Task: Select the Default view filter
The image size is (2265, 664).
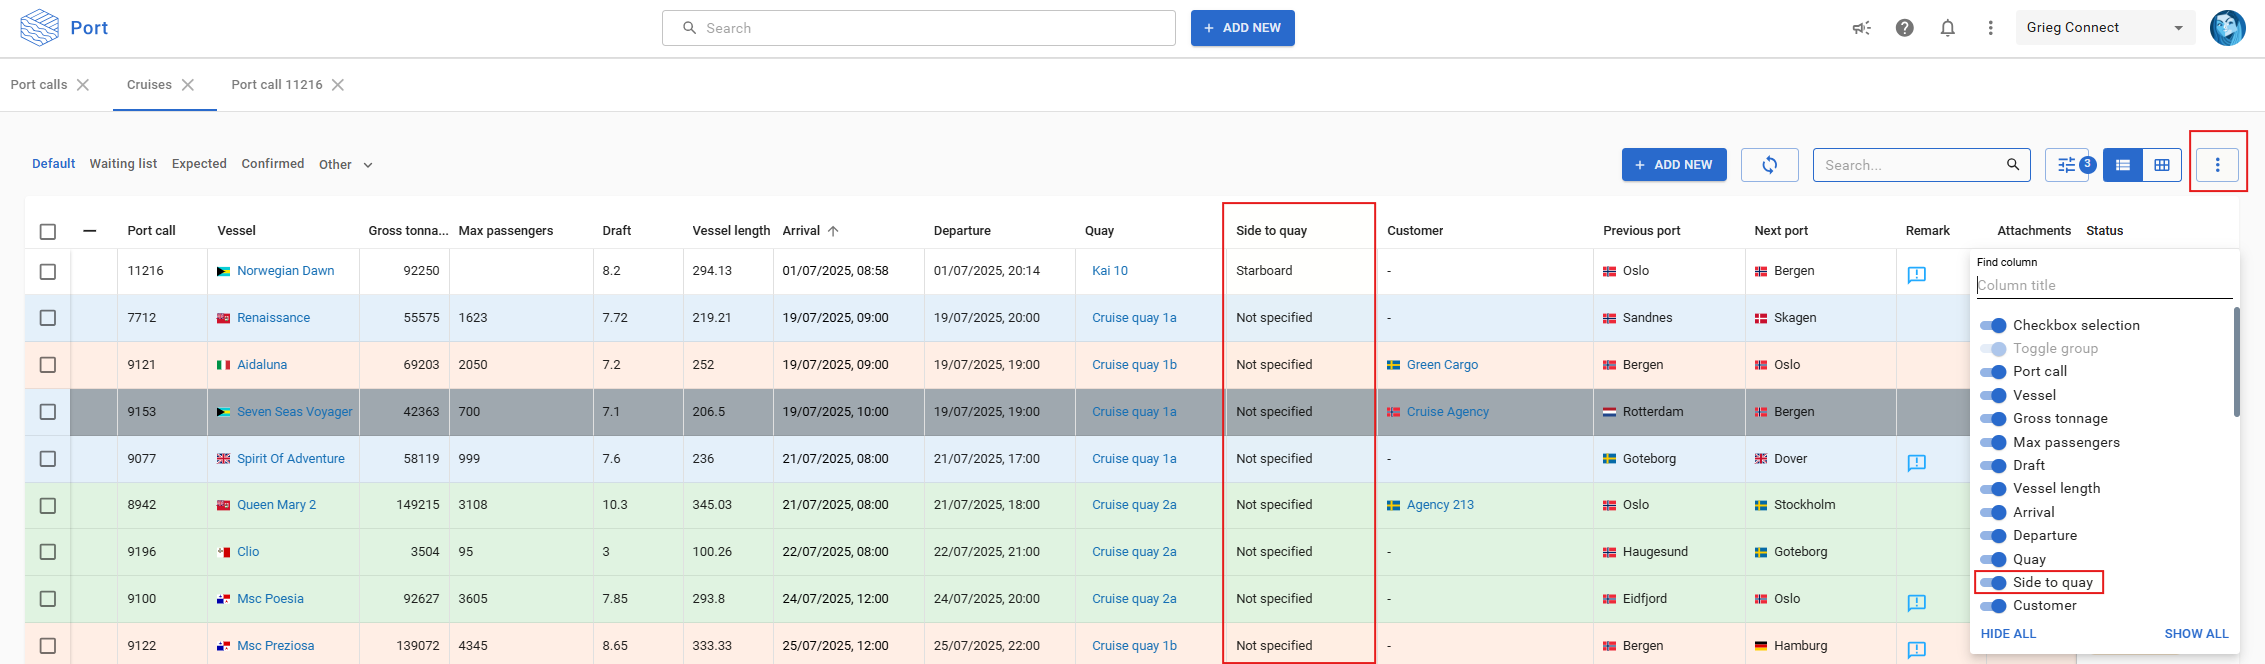Action: tap(54, 164)
